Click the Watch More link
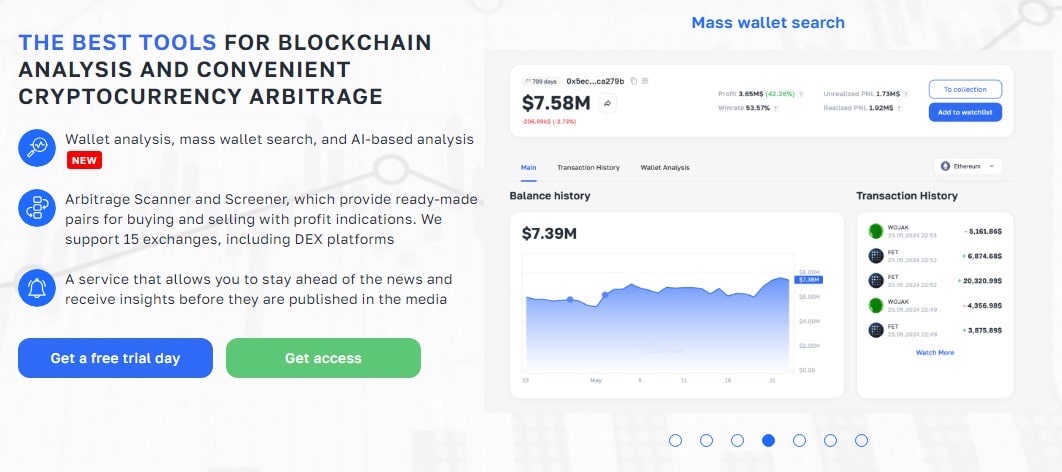Image resolution: width=1062 pixels, height=472 pixels. point(935,353)
